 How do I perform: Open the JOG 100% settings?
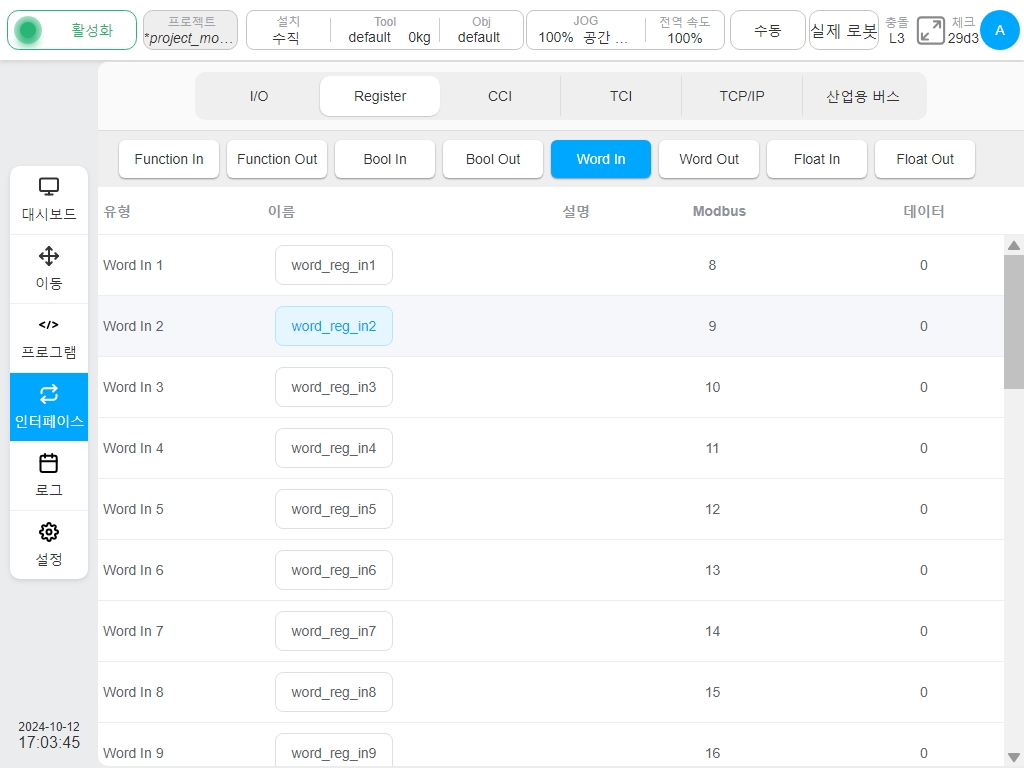585,30
